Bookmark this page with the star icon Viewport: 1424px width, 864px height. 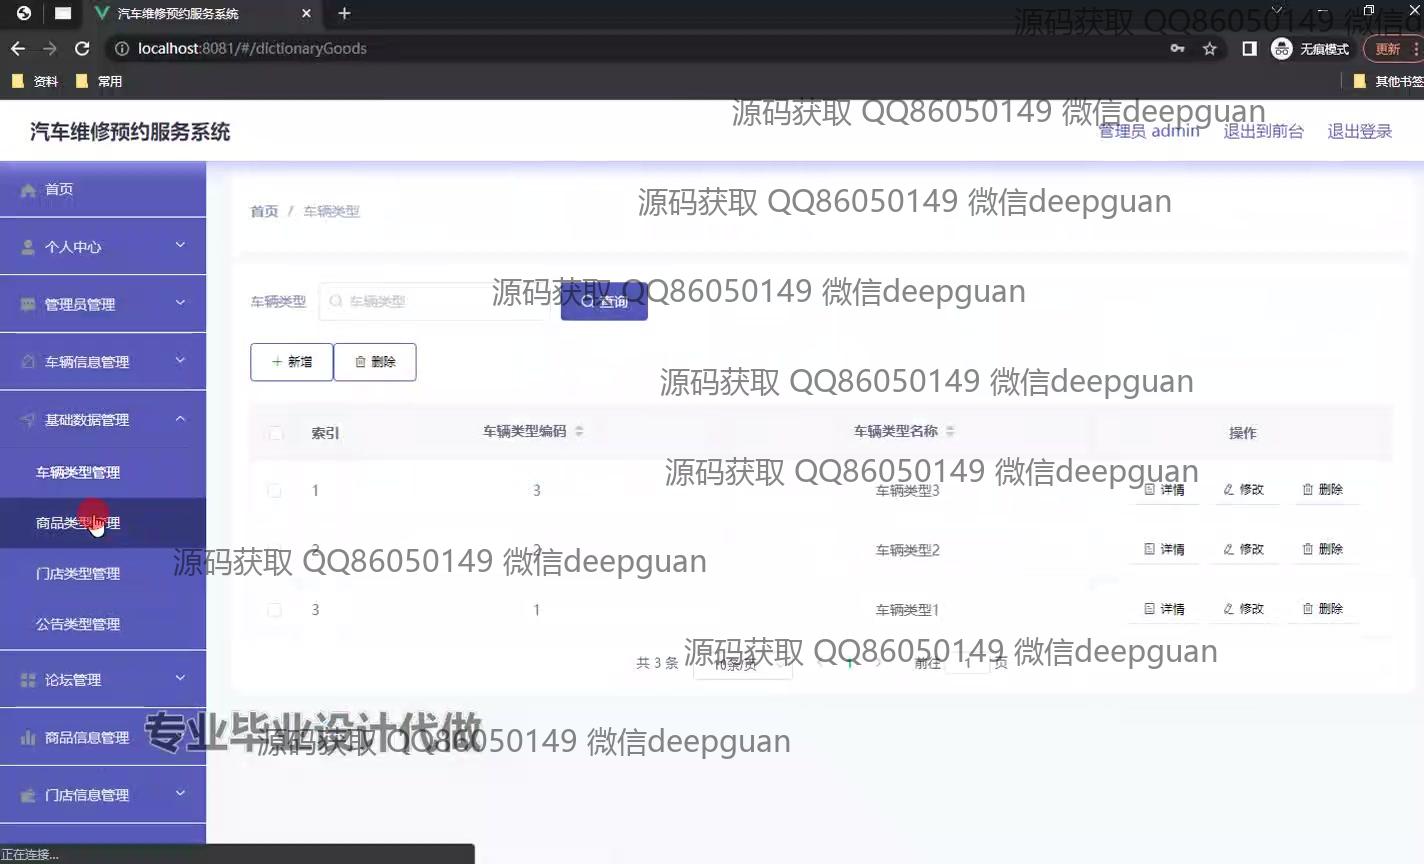(x=1209, y=48)
